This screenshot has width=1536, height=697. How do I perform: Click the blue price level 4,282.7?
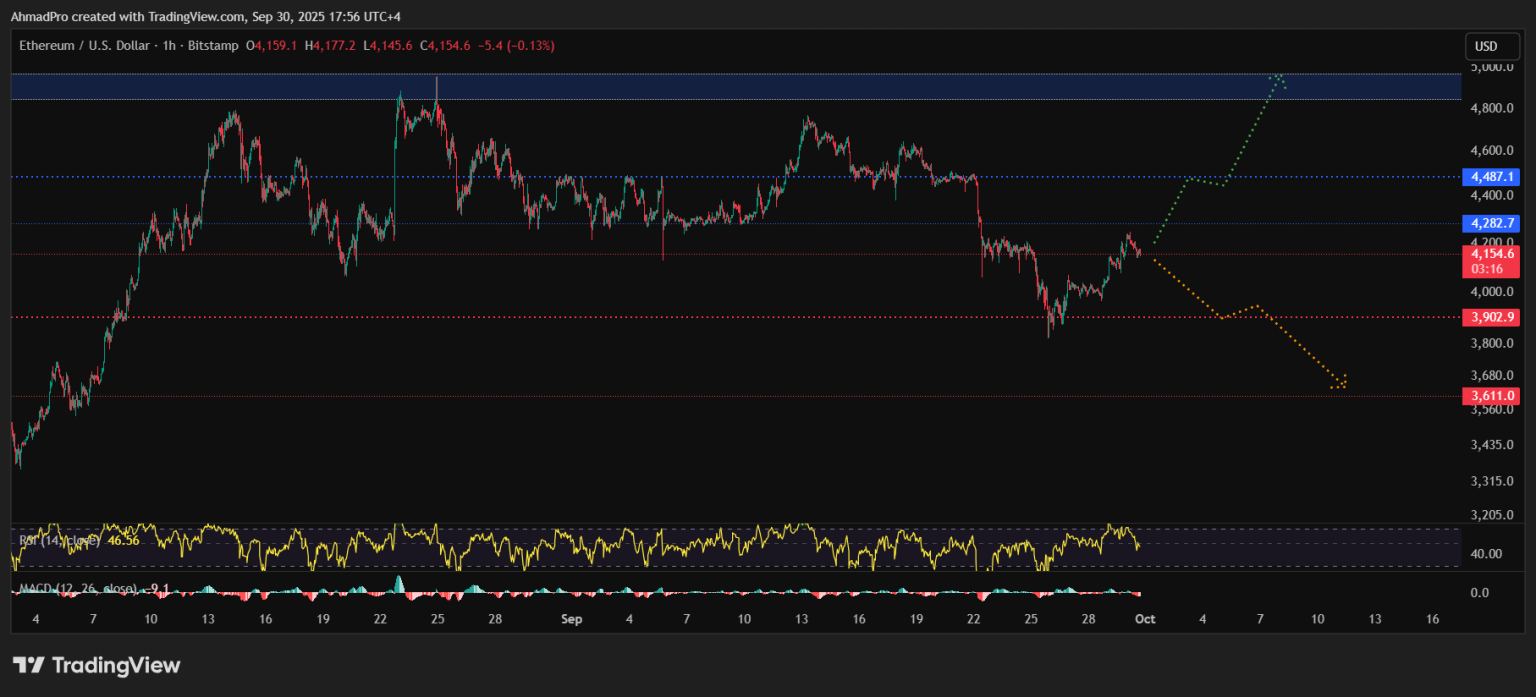1492,223
